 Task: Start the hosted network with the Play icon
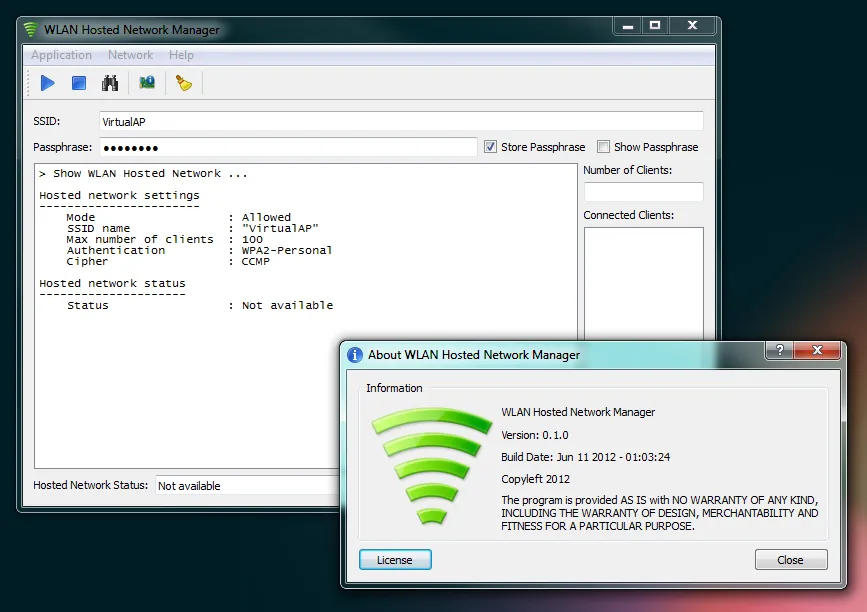(47, 83)
